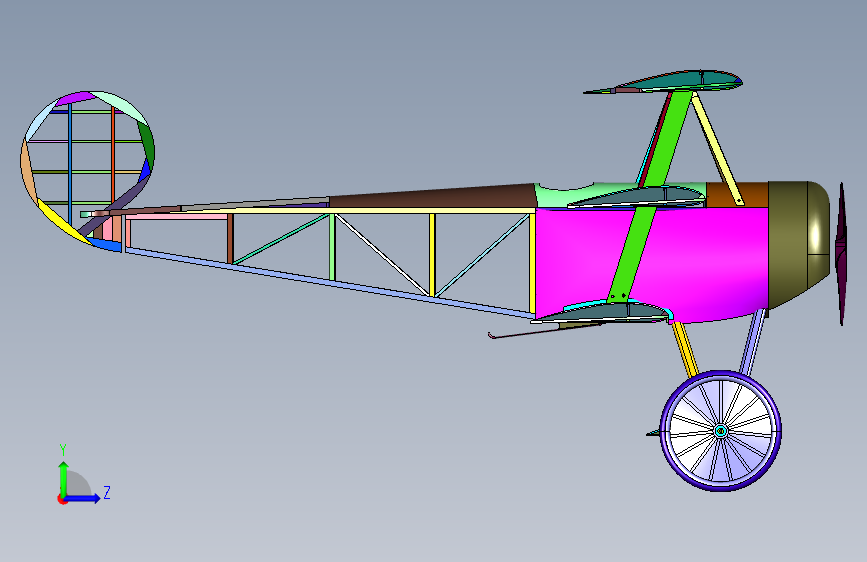Click the blue Z axis arrow of the triad

[83, 498]
